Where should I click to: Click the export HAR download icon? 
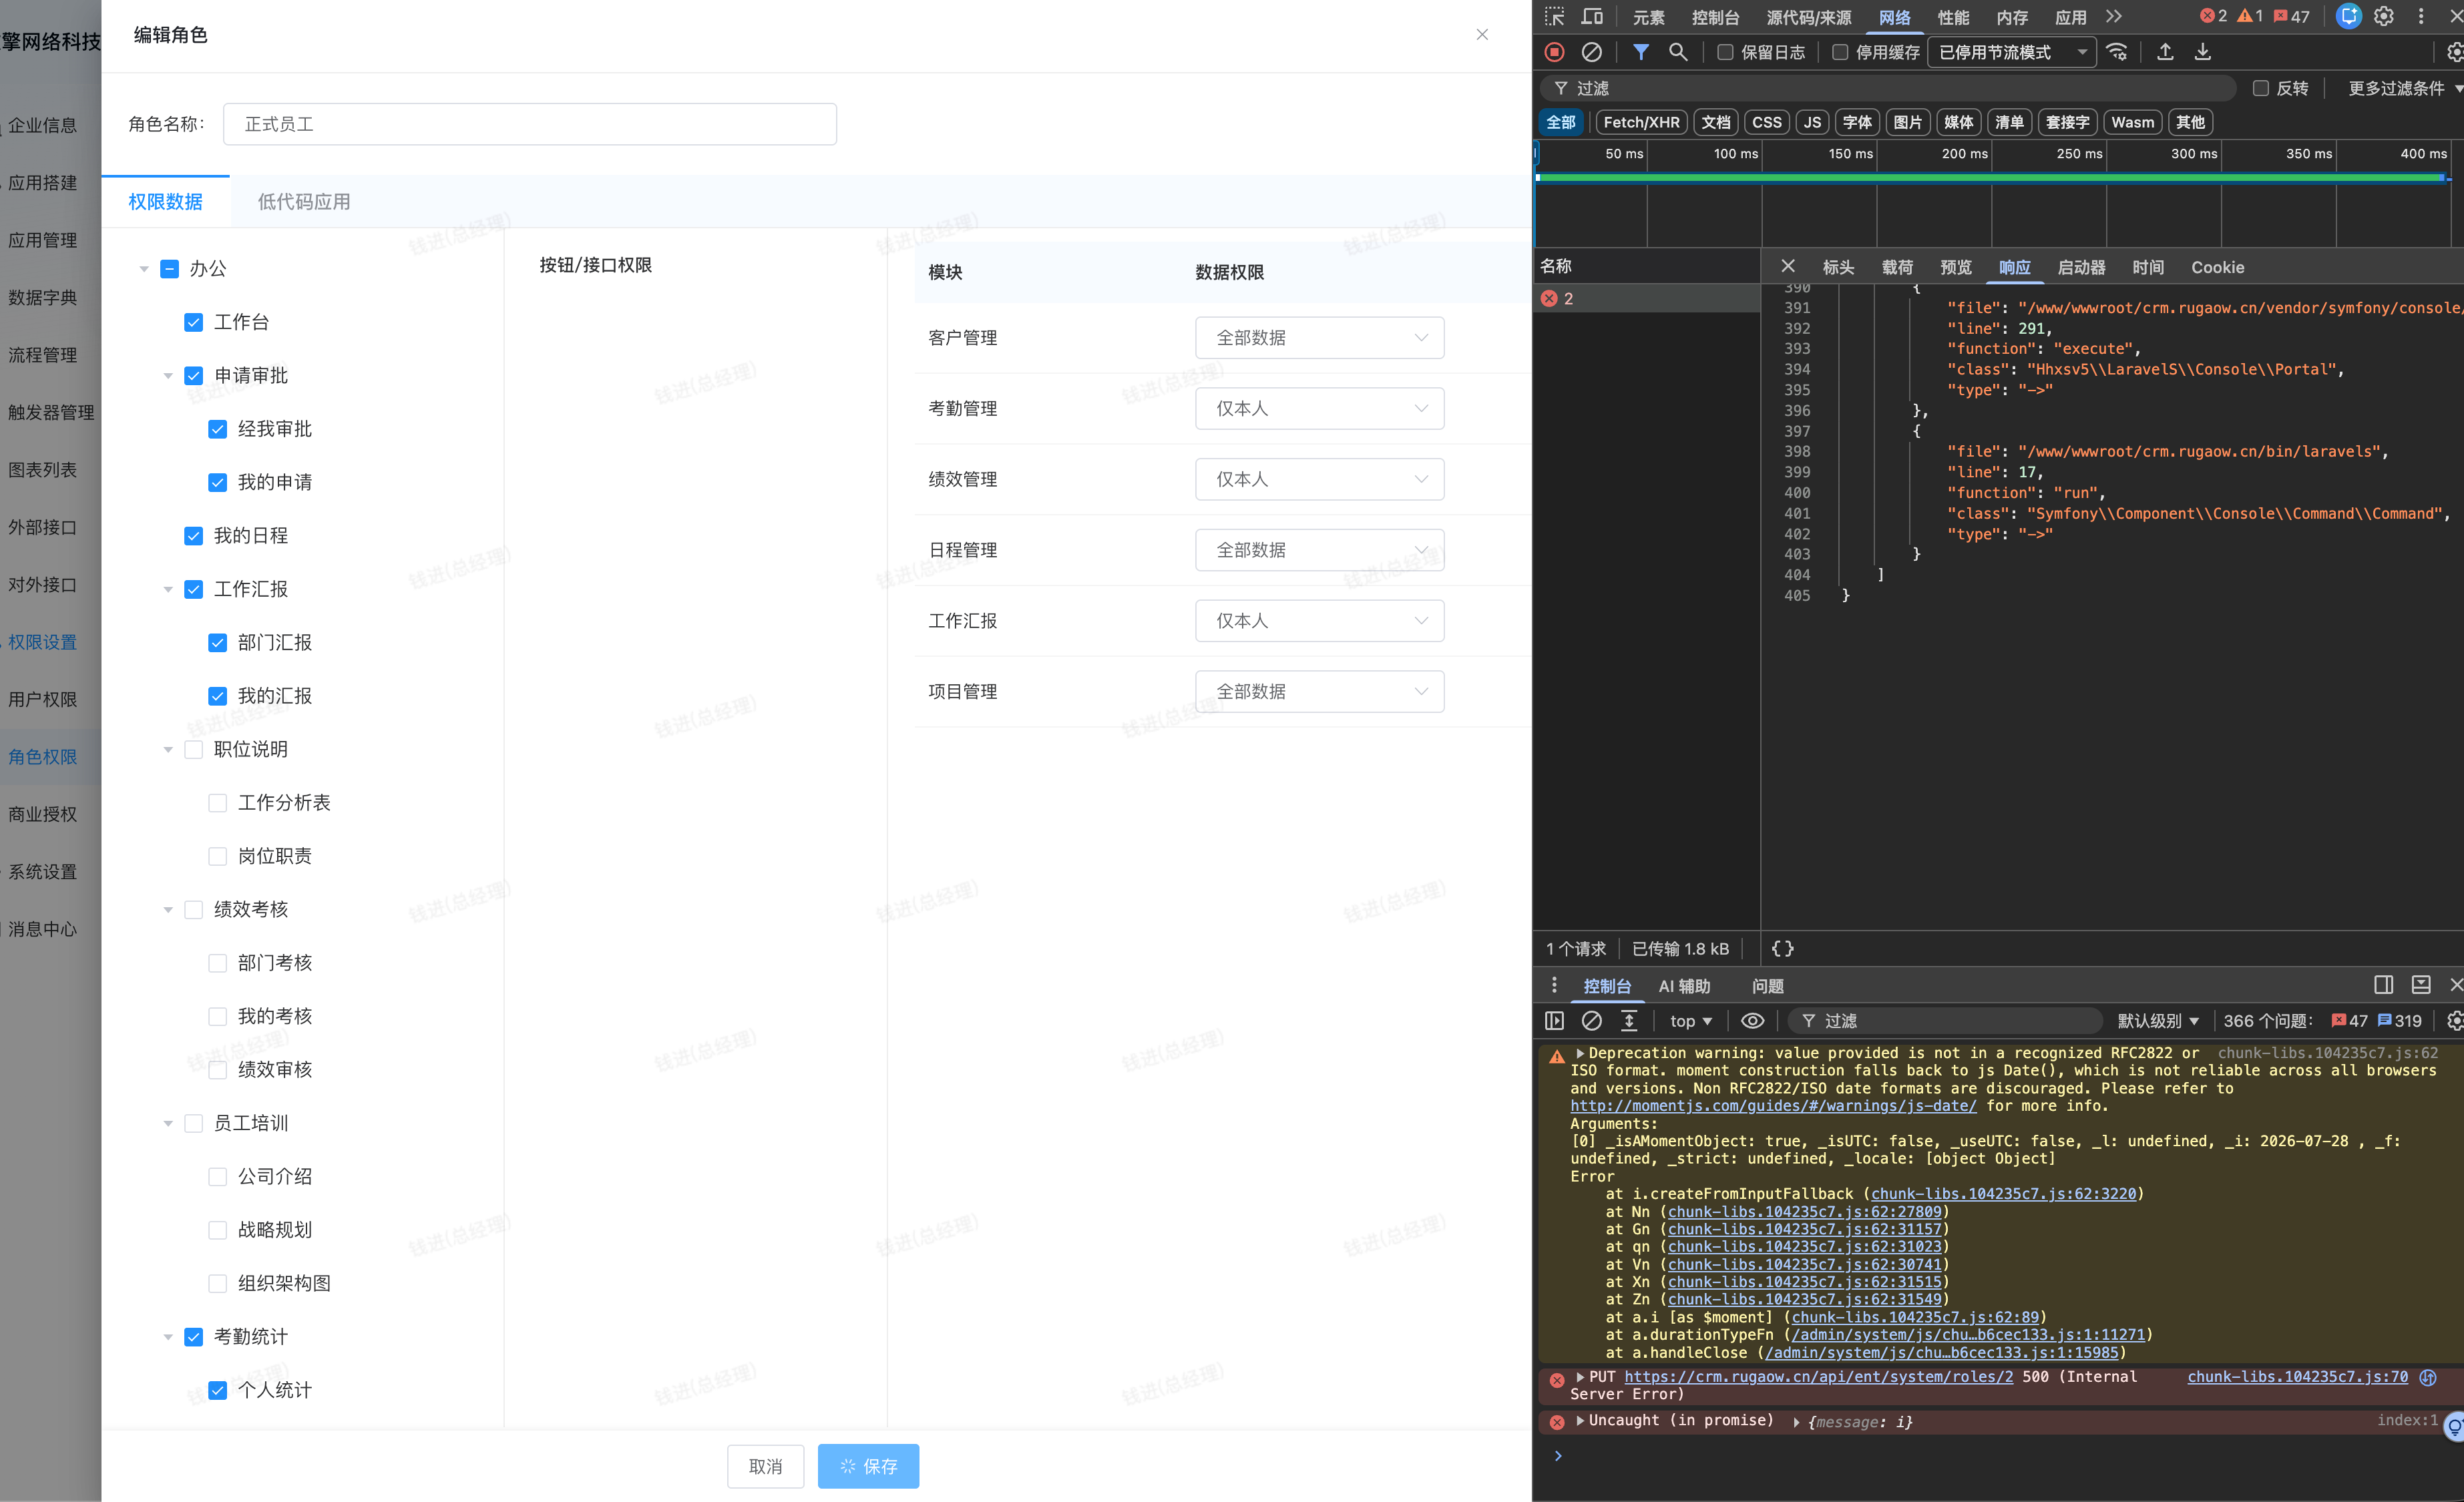point(2202,52)
